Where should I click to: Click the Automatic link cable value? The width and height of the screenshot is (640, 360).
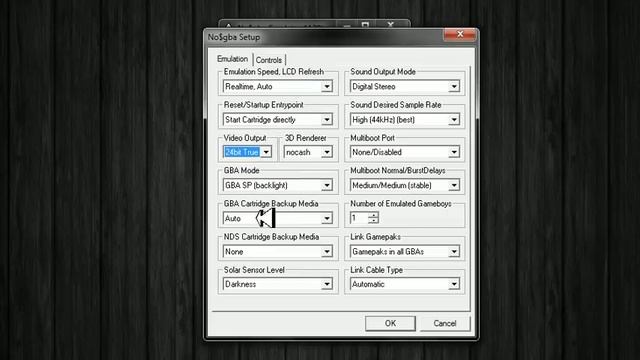(x=368, y=284)
